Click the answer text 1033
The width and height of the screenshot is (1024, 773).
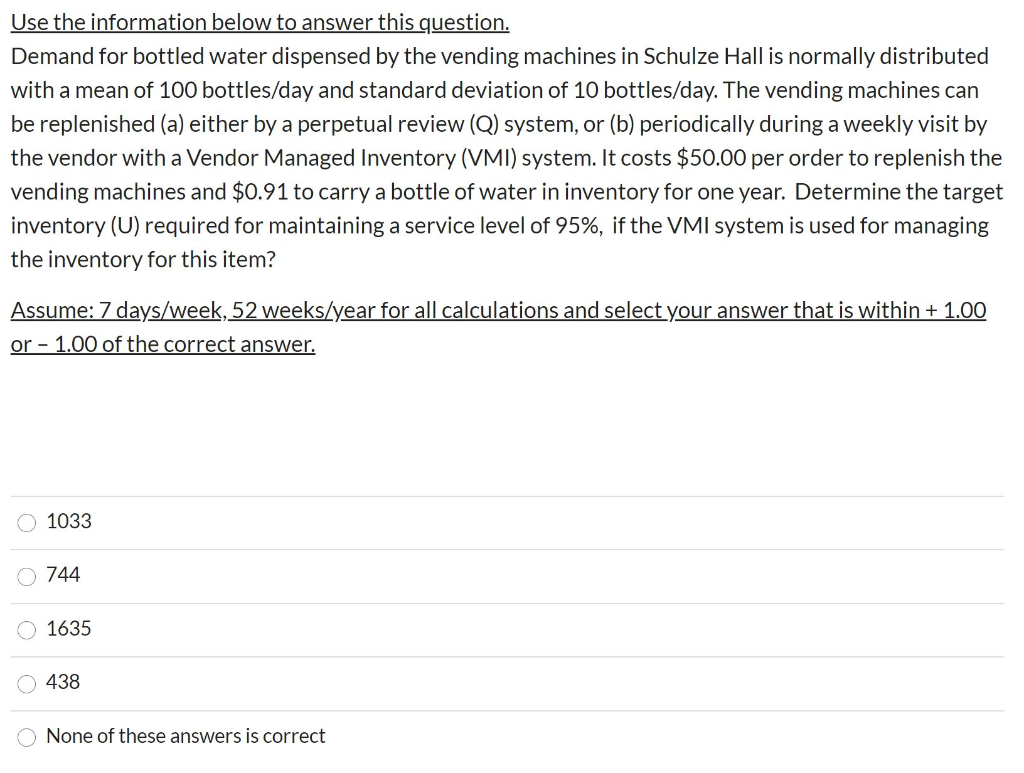click(68, 521)
